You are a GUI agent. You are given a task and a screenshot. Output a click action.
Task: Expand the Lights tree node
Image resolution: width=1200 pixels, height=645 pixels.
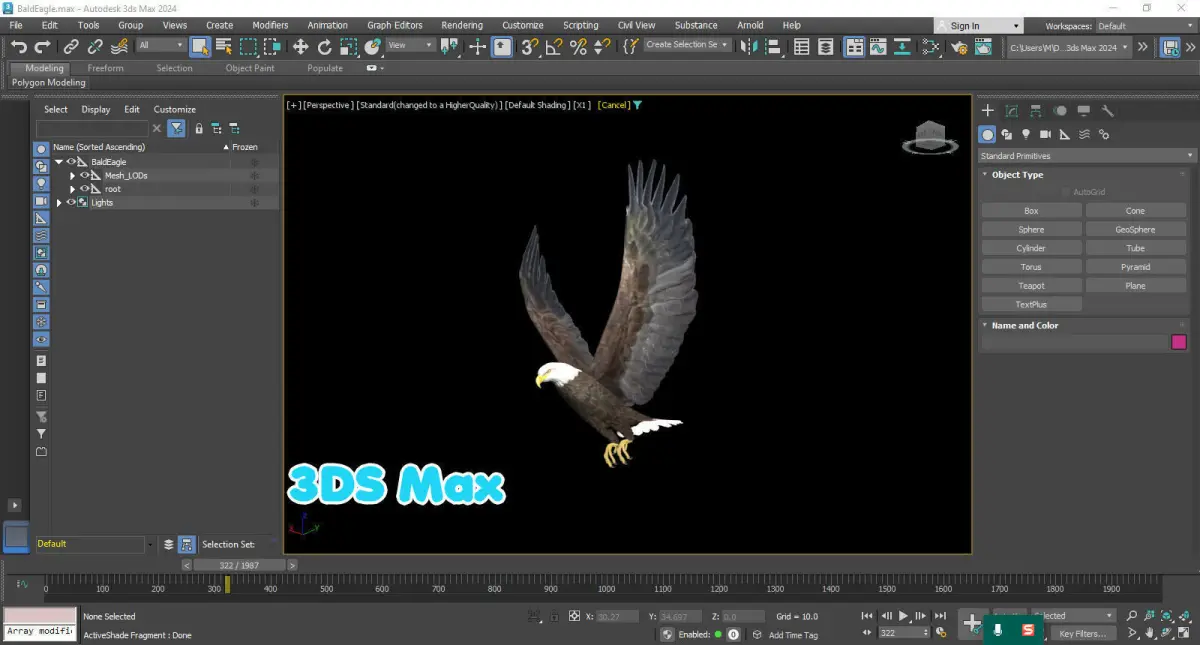[x=59, y=202]
